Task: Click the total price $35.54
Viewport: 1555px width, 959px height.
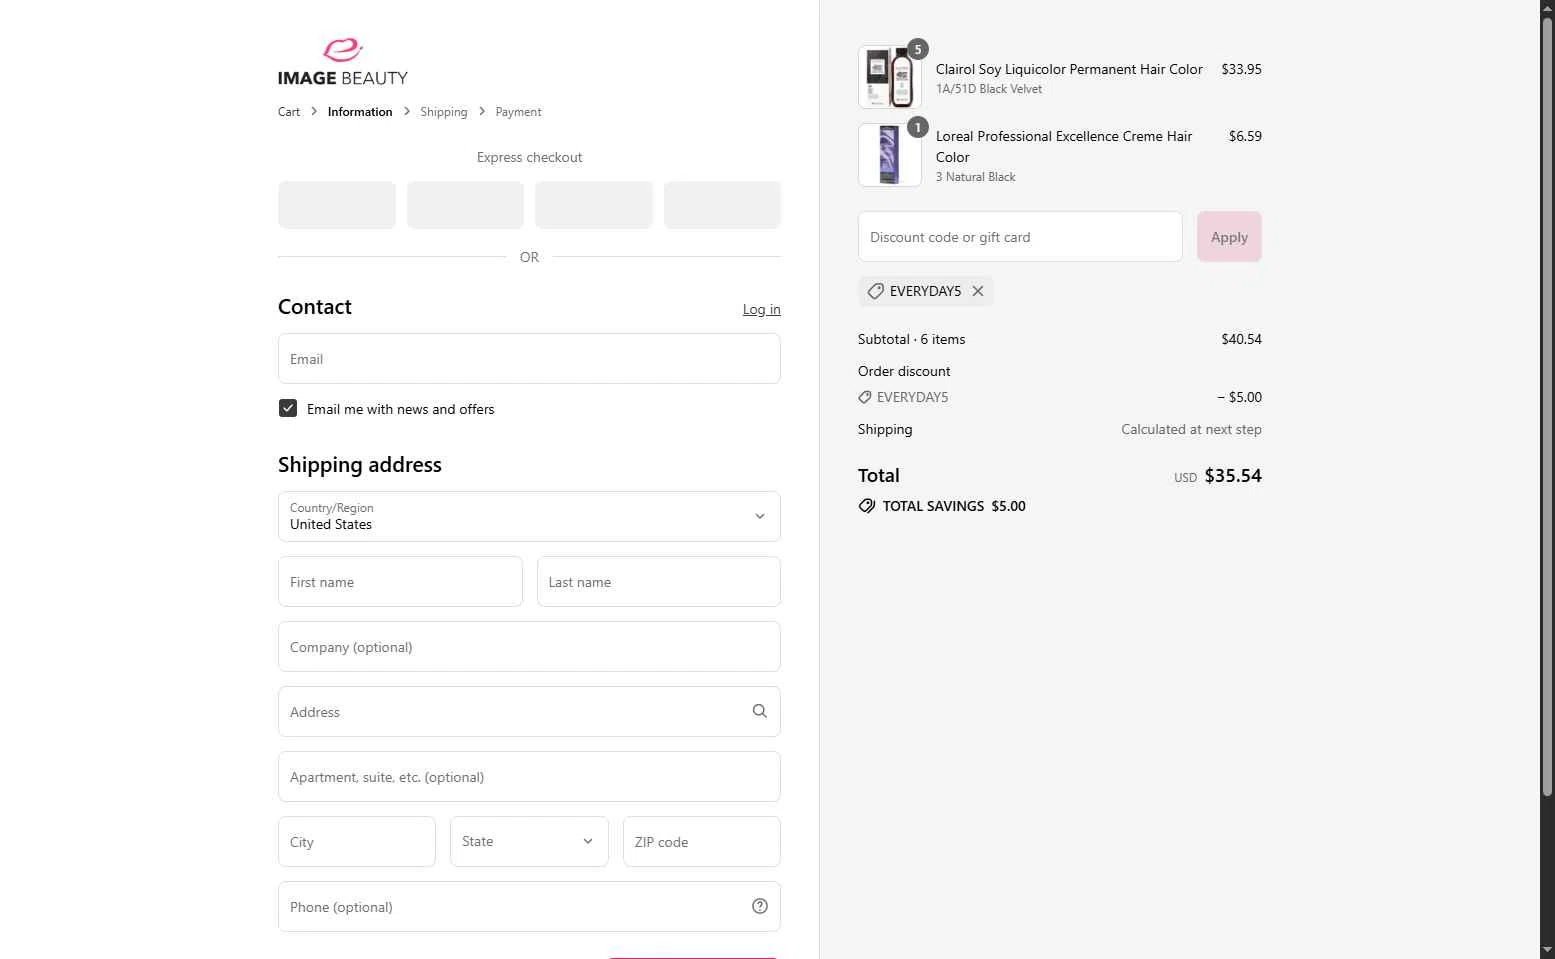Action: pos(1233,476)
